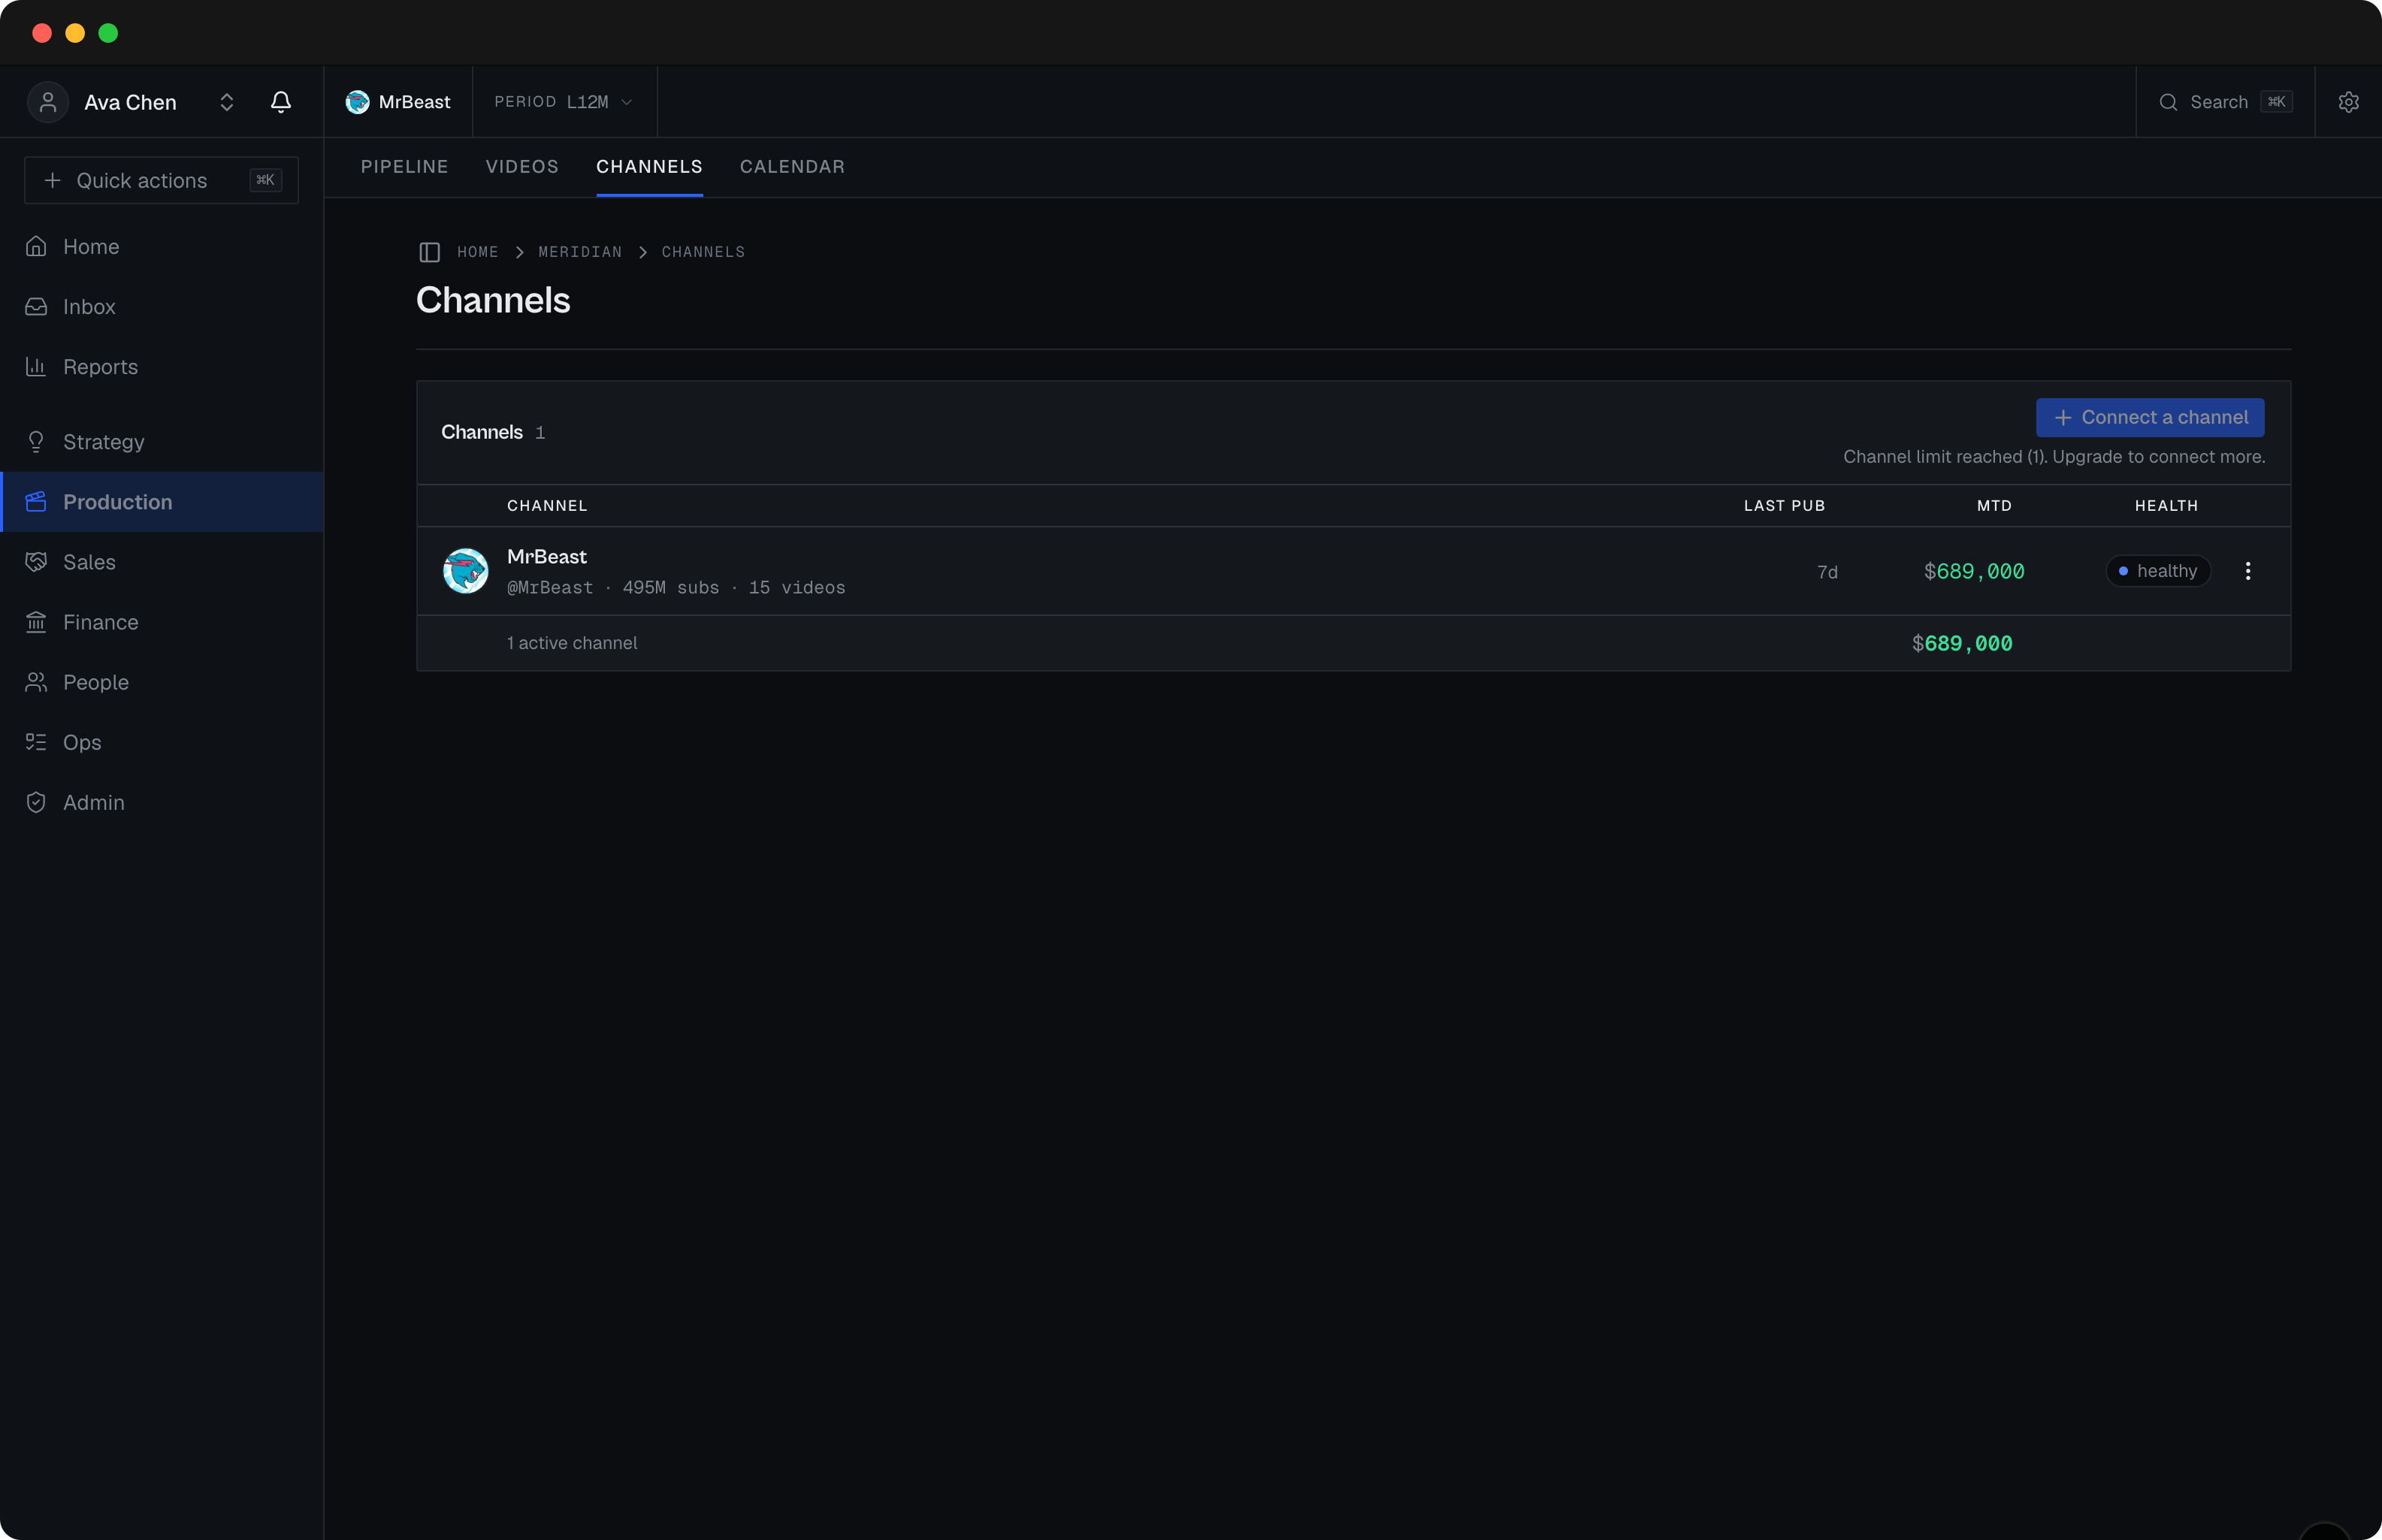Click Connect a channel button
This screenshot has height=1540, width=2382.
[x=2150, y=418]
